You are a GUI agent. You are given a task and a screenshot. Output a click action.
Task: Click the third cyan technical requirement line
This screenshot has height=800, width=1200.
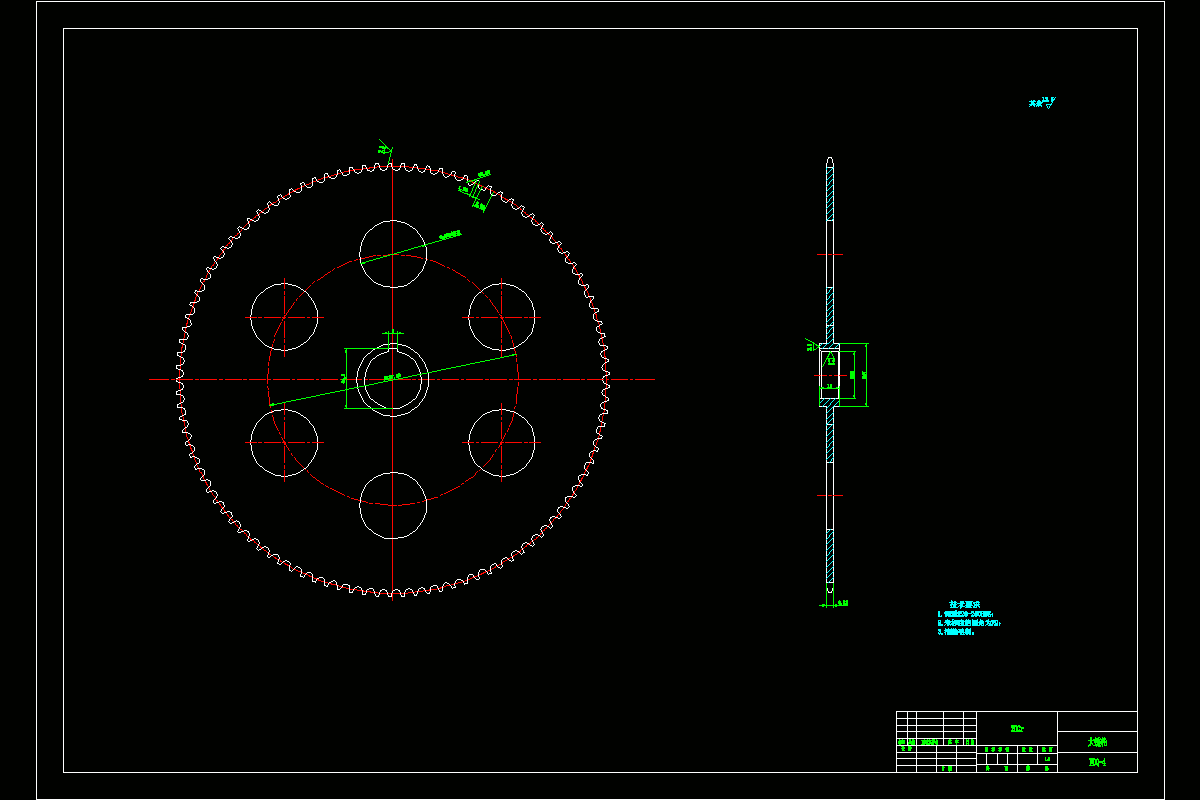(x=955, y=632)
